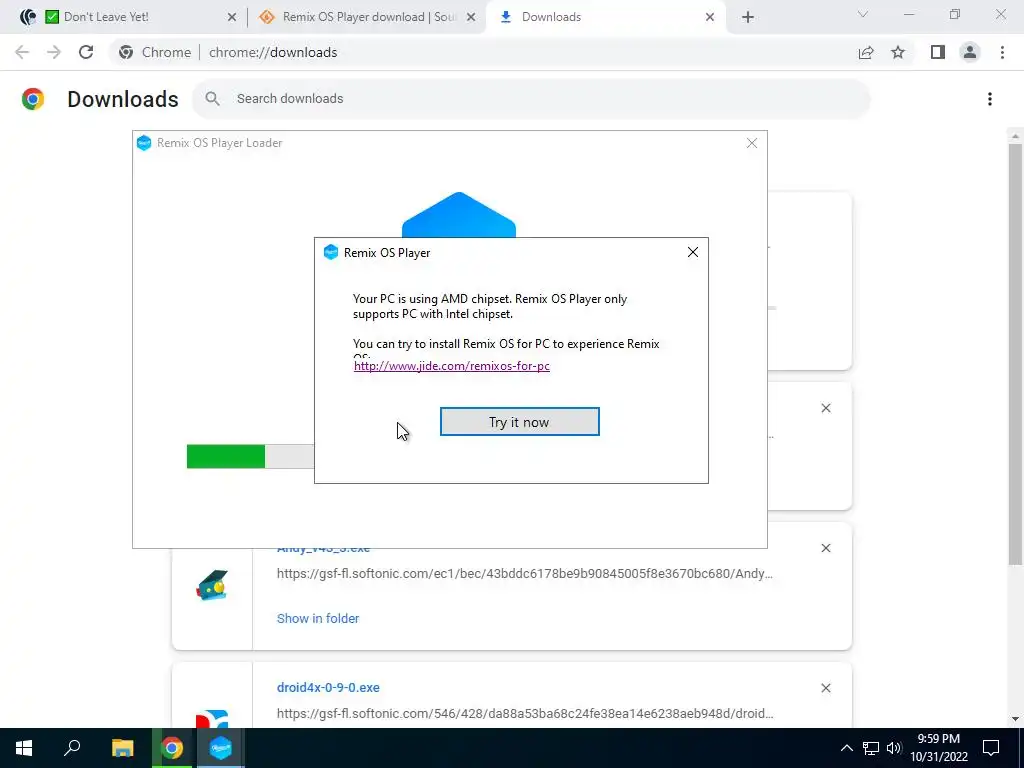Remove the droid4x-0-9-0.exe entry from list
The image size is (1024, 768).
[825, 688]
